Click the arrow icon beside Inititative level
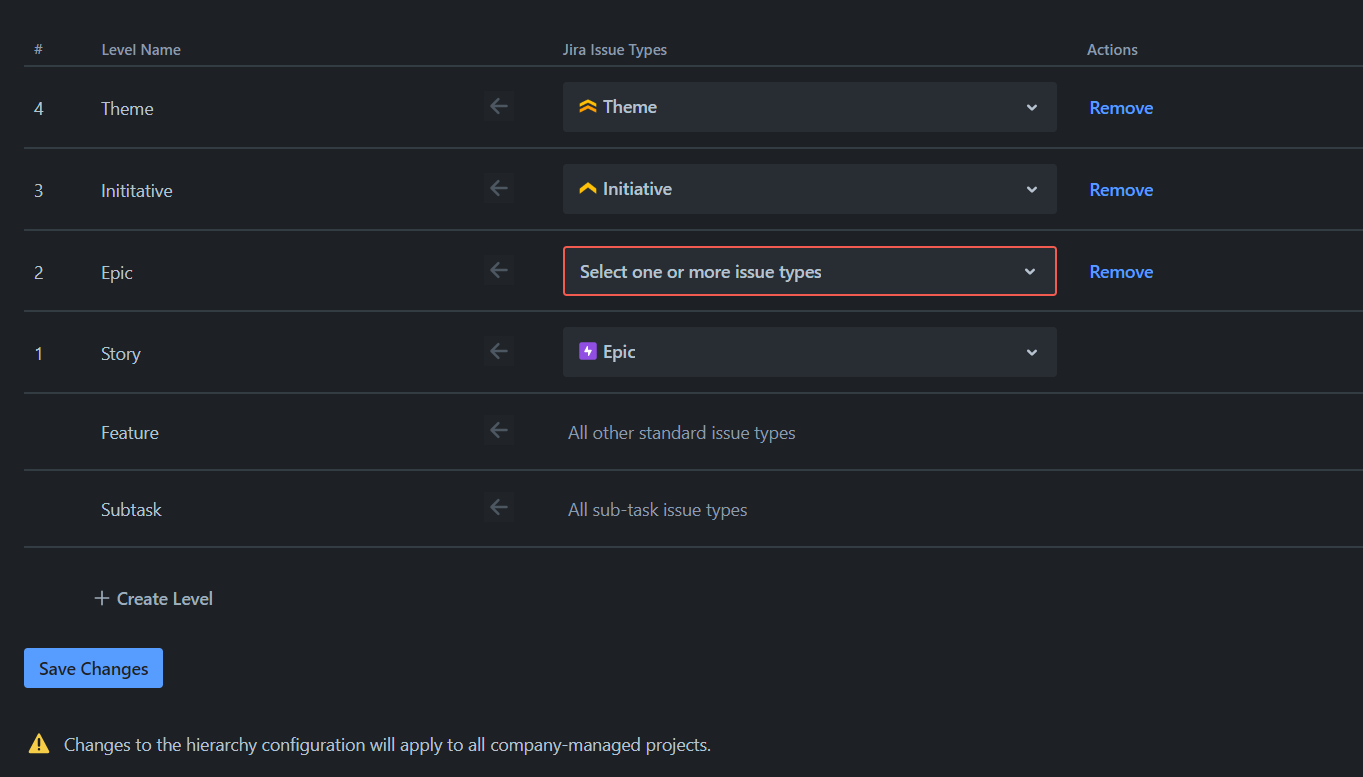The image size is (1363, 777). click(499, 188)
